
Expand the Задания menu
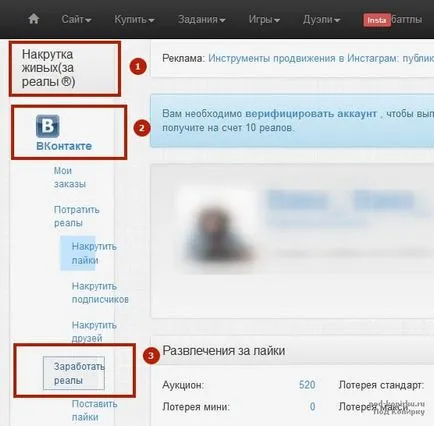coord(201,19)
